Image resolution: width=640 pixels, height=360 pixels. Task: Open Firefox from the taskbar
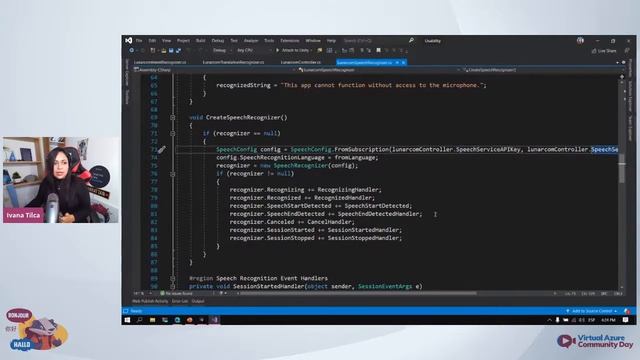click(189, 320)
